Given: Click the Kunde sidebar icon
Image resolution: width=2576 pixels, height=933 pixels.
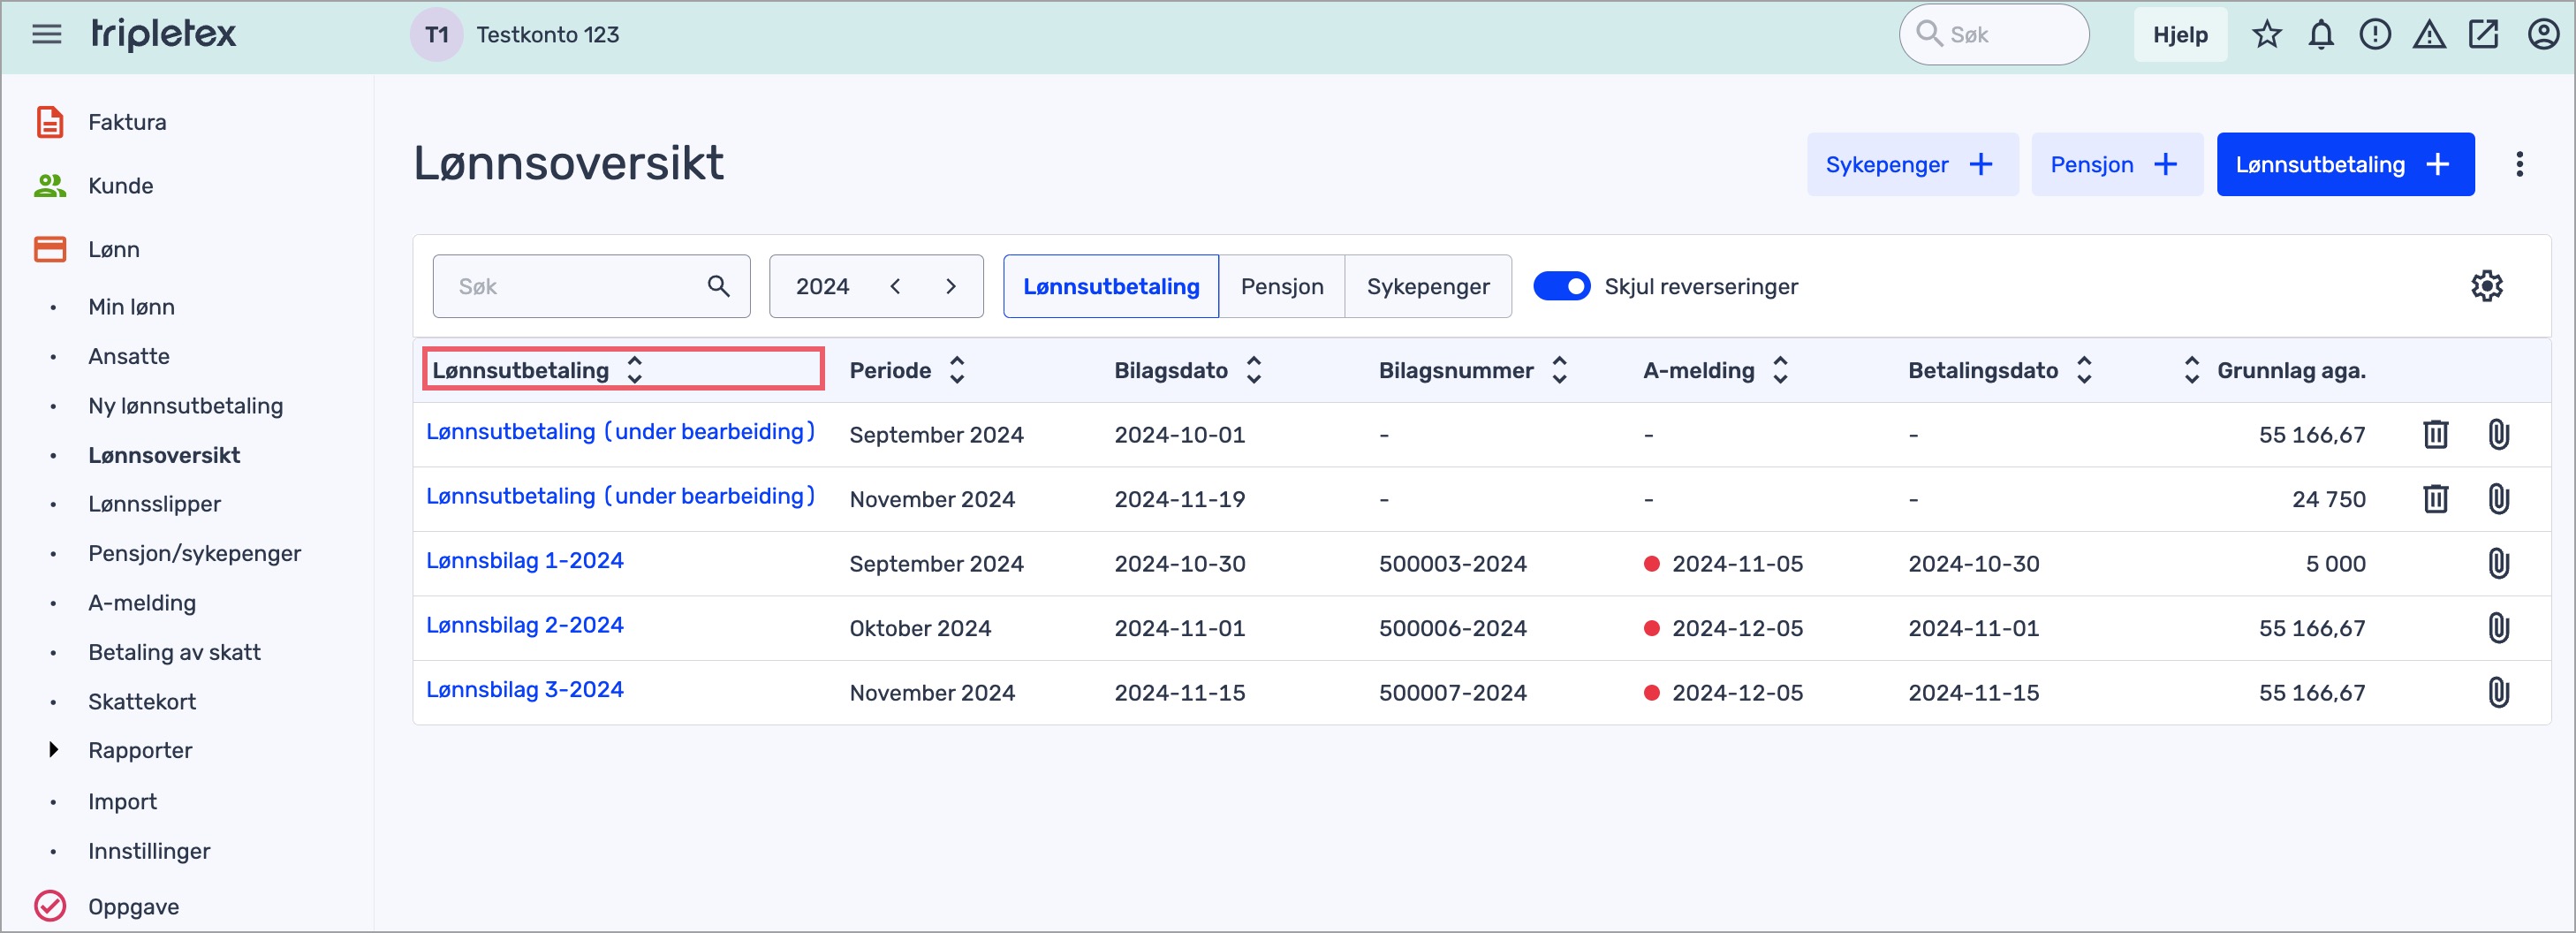Looking at the screenshot, I should point(50,186).
